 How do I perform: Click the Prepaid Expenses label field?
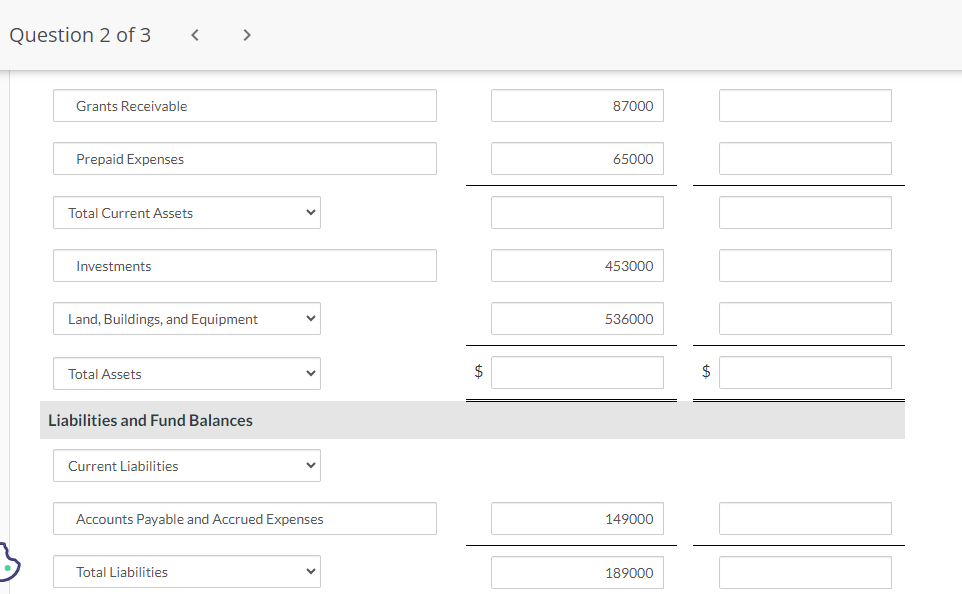[x=244, y=158]
